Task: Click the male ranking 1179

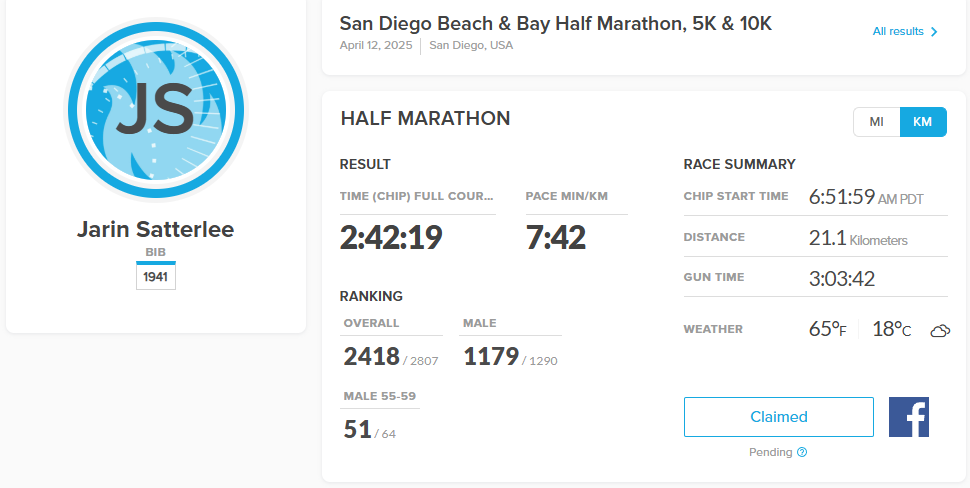Action: tap(491, 356)
